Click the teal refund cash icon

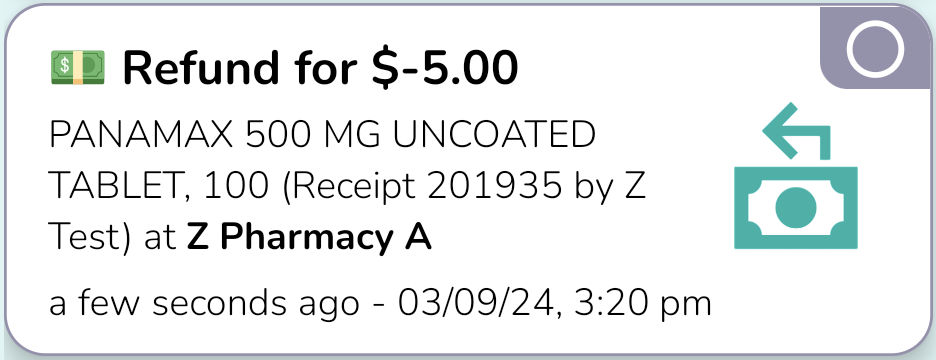click(796, 176)
